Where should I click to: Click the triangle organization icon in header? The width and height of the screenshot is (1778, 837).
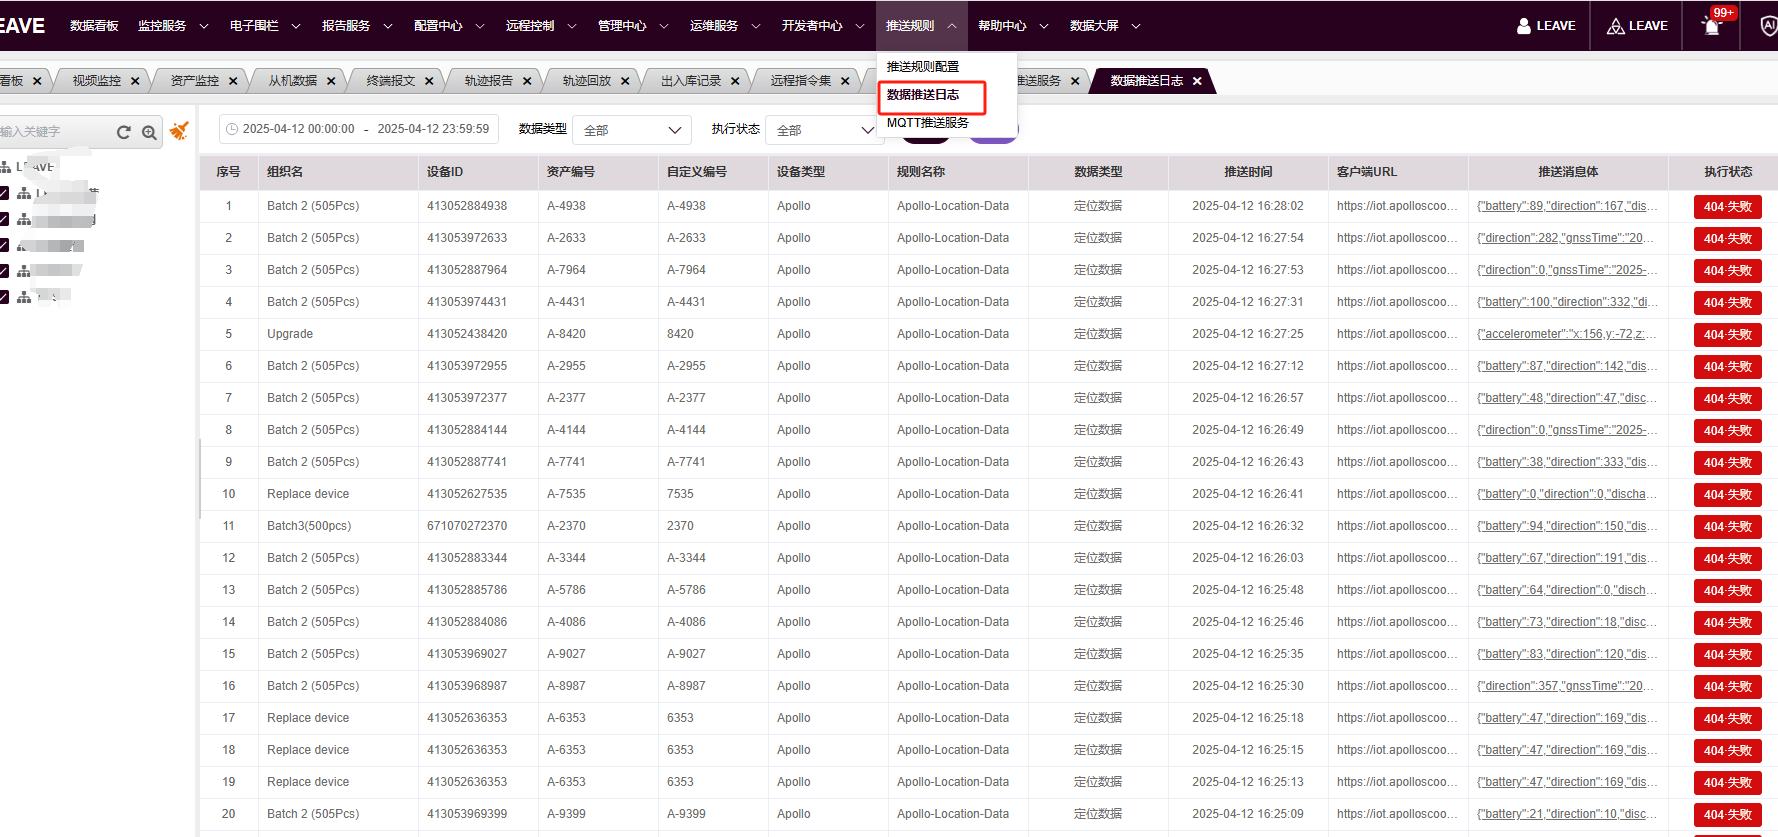point(1615,26)
